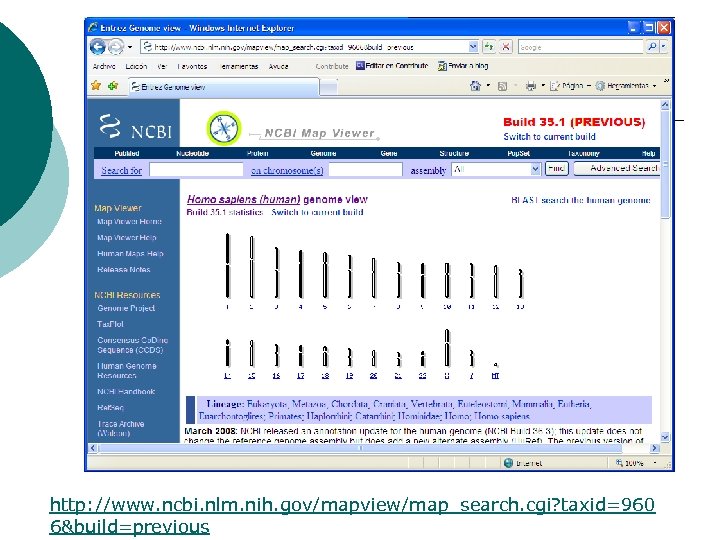This screenshot has height=540, width=720.
Task: Click the red Stop loading icon
Action: click(x=506, y=47)
